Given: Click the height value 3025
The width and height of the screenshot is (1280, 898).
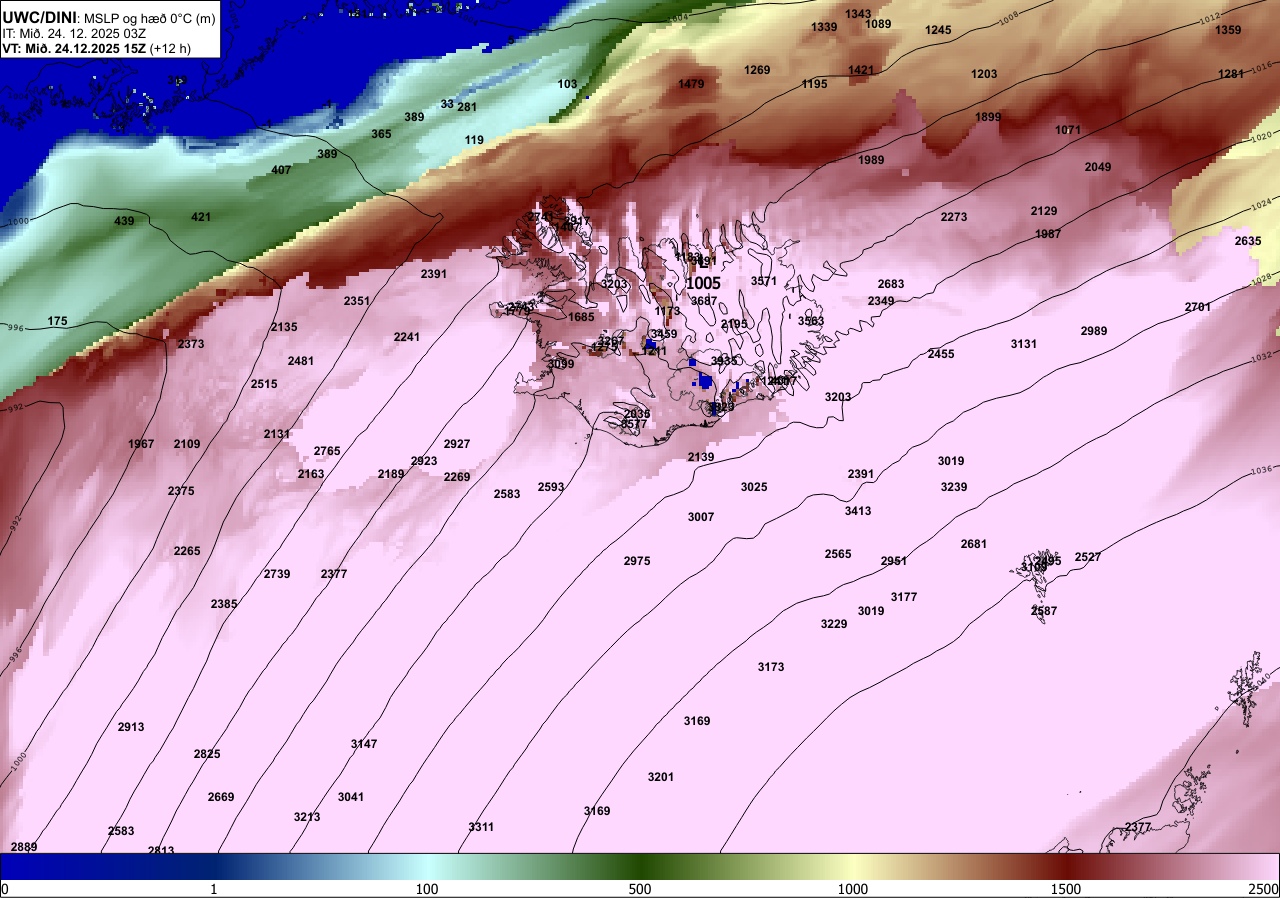Looking at the screenshot, I should pyautogui.click(x=754, y=487).
